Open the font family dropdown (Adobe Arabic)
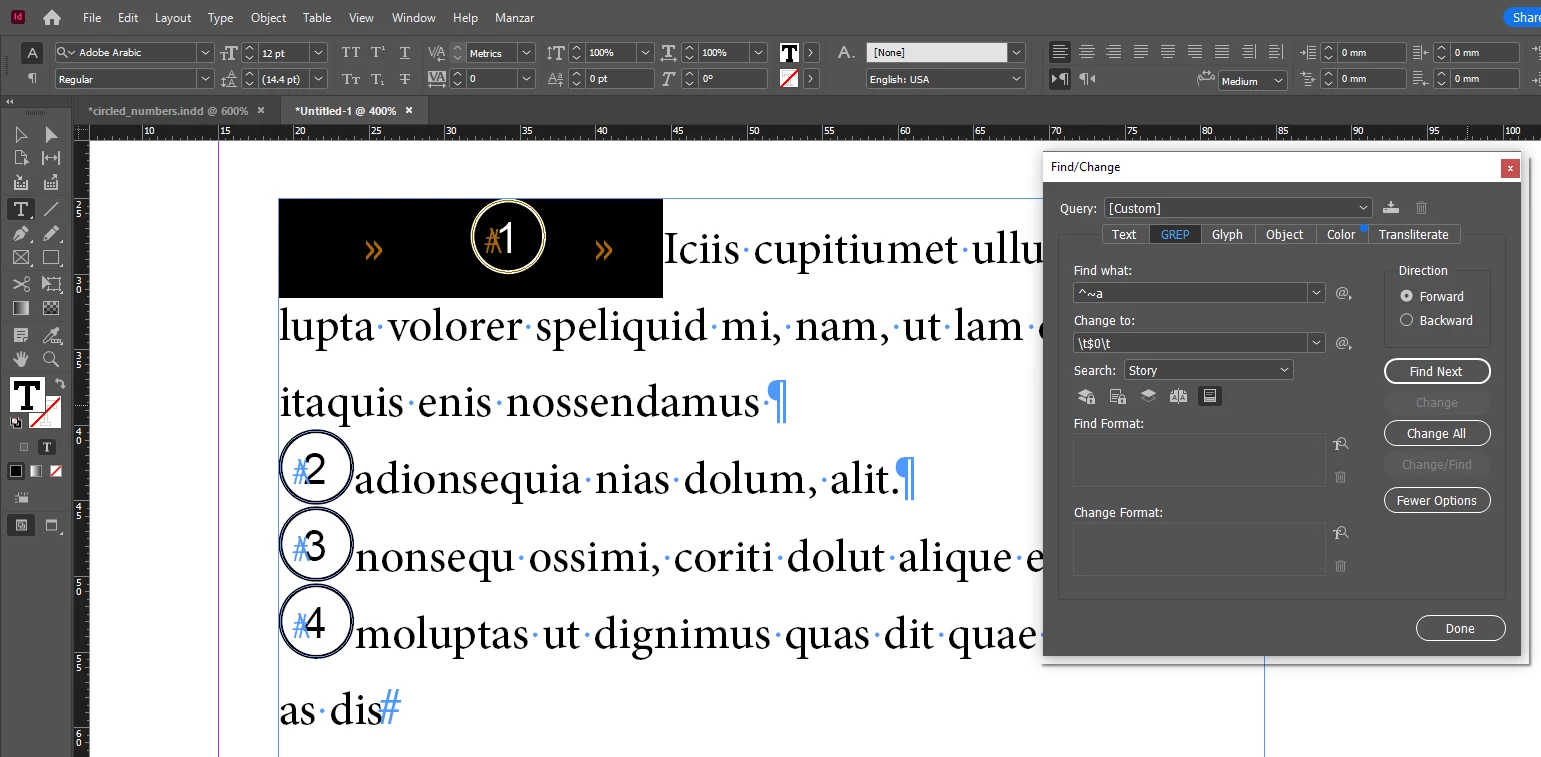This screenshot has height=757, width=1541. [205, 52]
